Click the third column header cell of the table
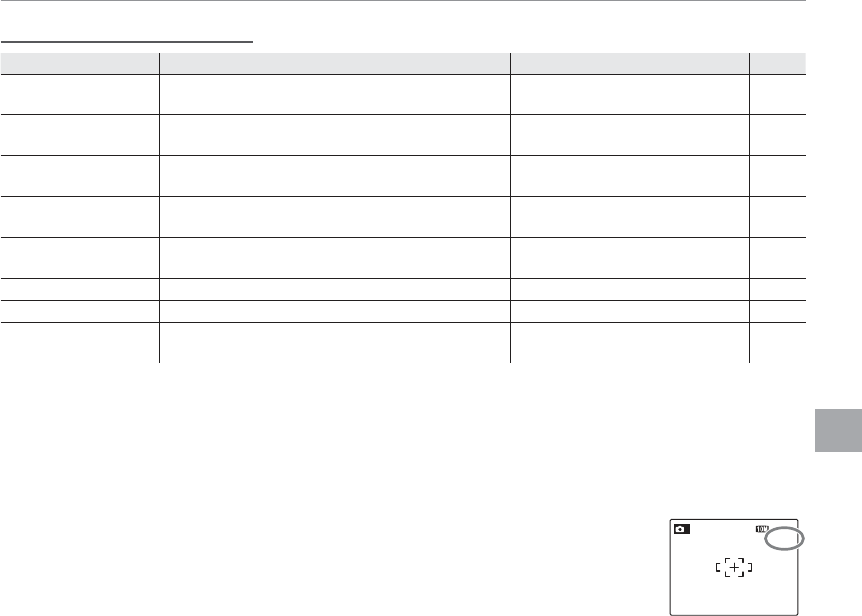Viewport: 862px width, 616px height. coord(629,62)
